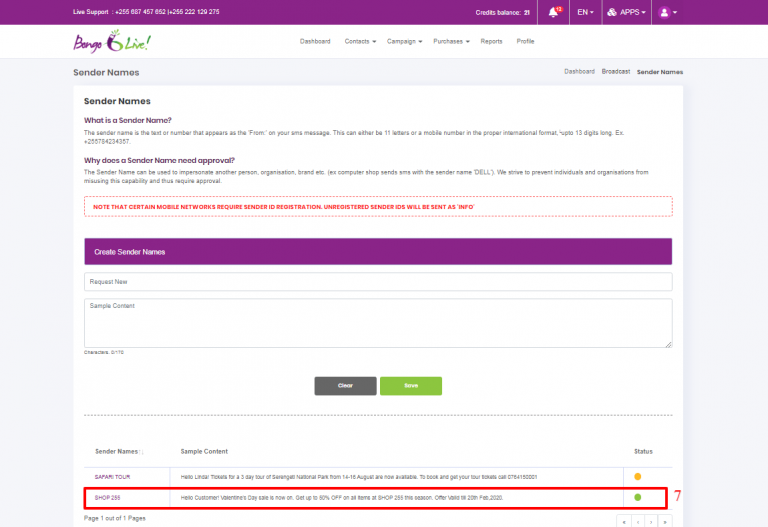The image size is (768, 527).
Task: Open the EN language dropdown
Action: [585, 12]
